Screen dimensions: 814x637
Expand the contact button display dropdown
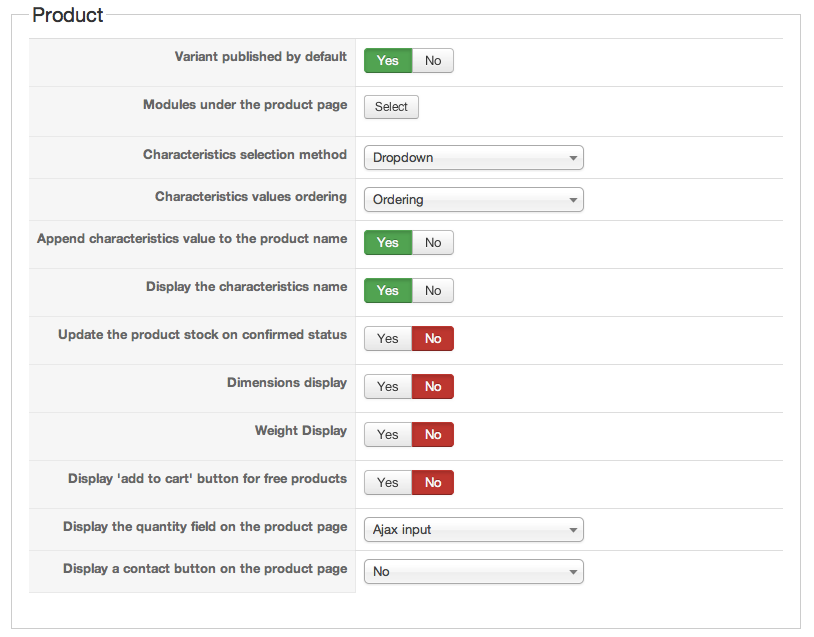tap(473, 572)
